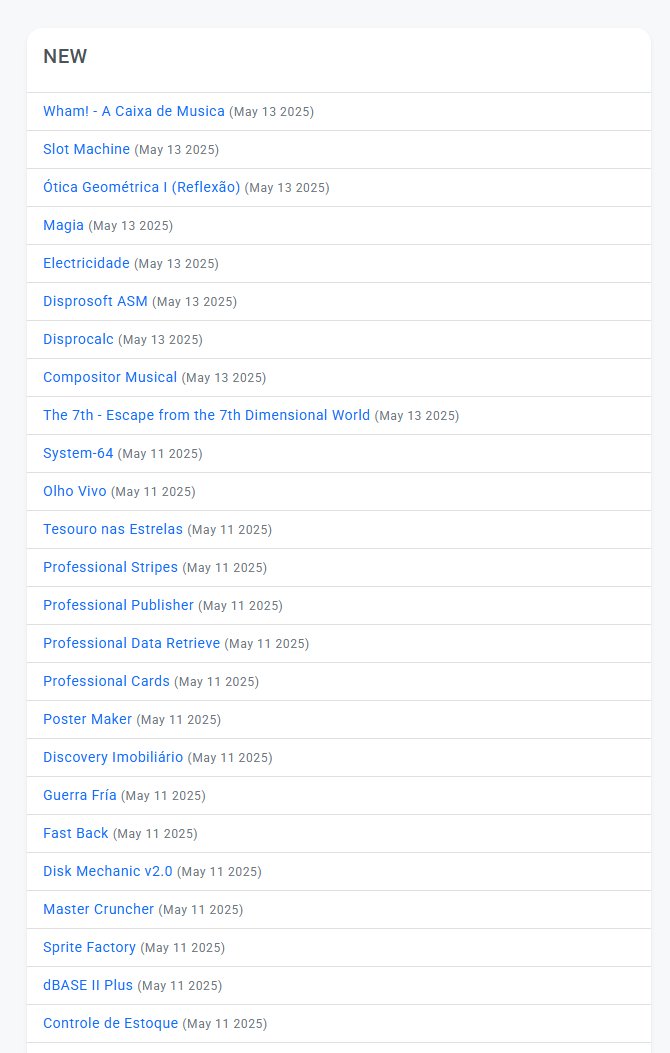Click the date text next to Wham!

tap(272, 112)
